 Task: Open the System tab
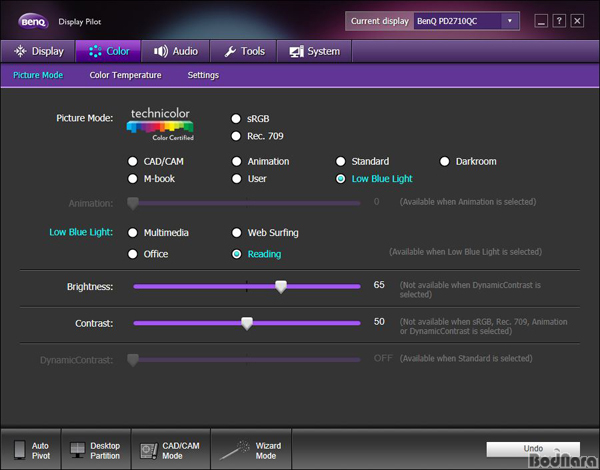pos(314,51)
